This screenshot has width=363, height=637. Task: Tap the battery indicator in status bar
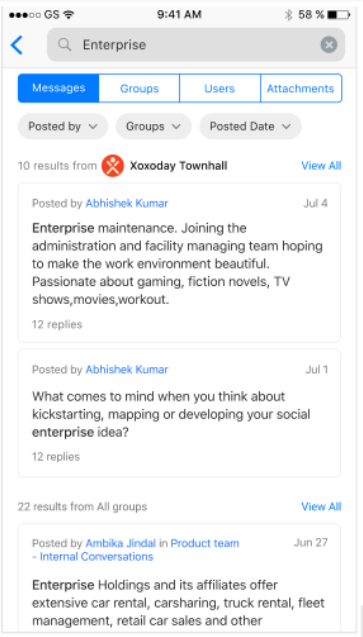point(338,15)
